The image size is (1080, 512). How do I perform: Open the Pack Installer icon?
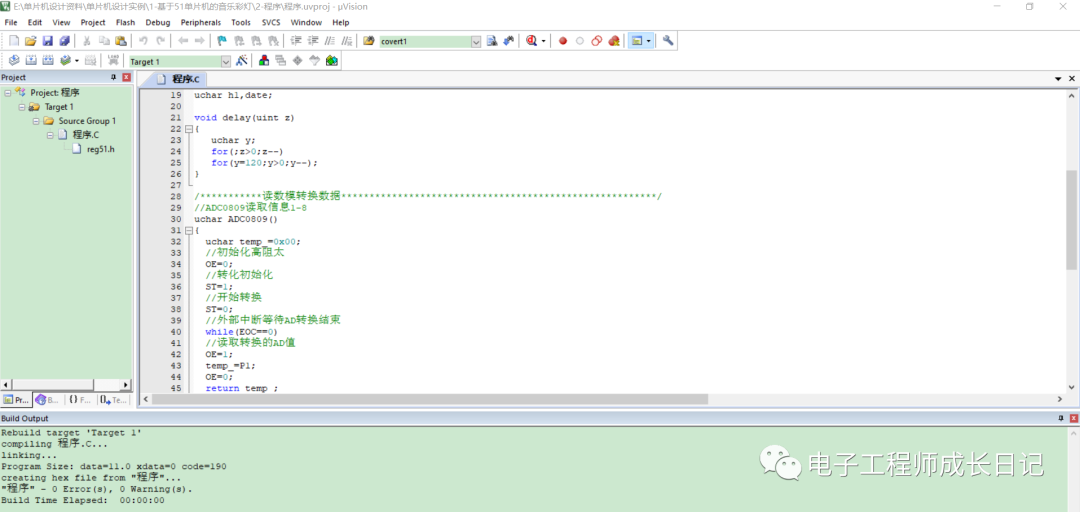[332, 61]
